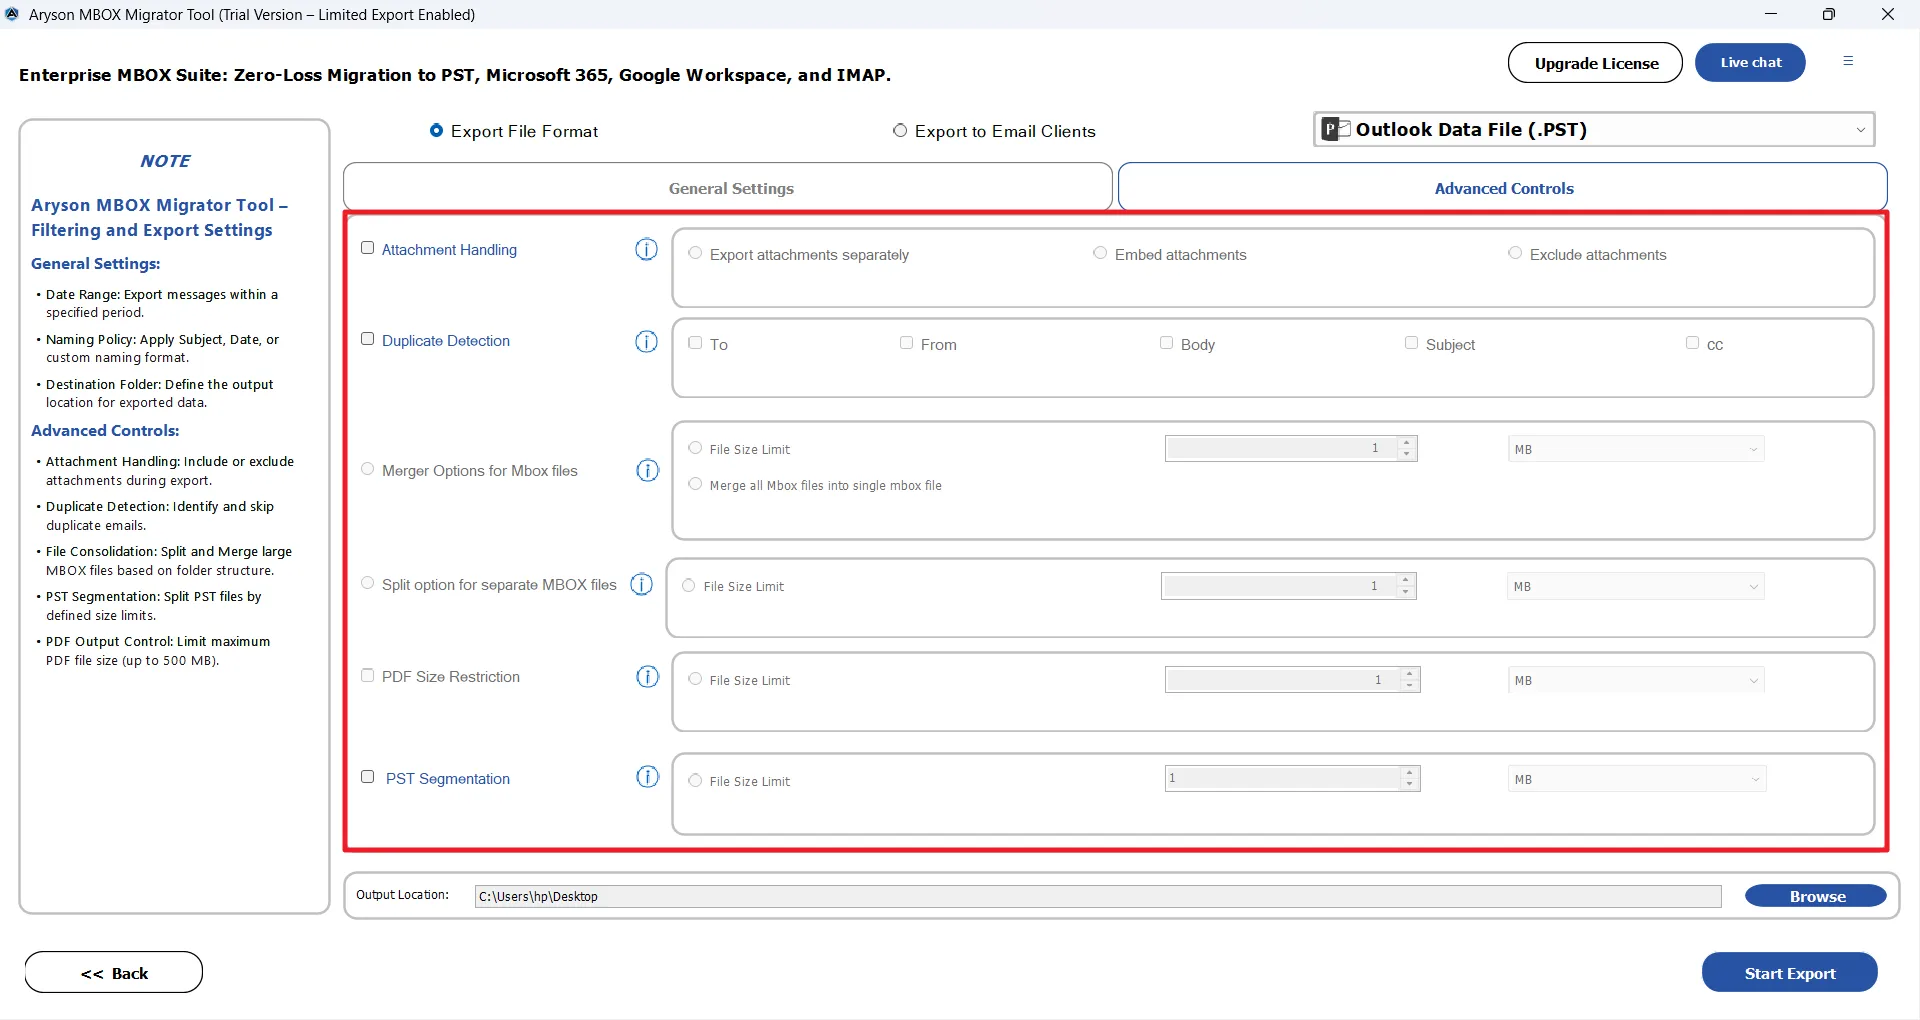Select the Export File Format radio button
Viewport: 1920px width, 1020px height.
(x=436, y=130)
